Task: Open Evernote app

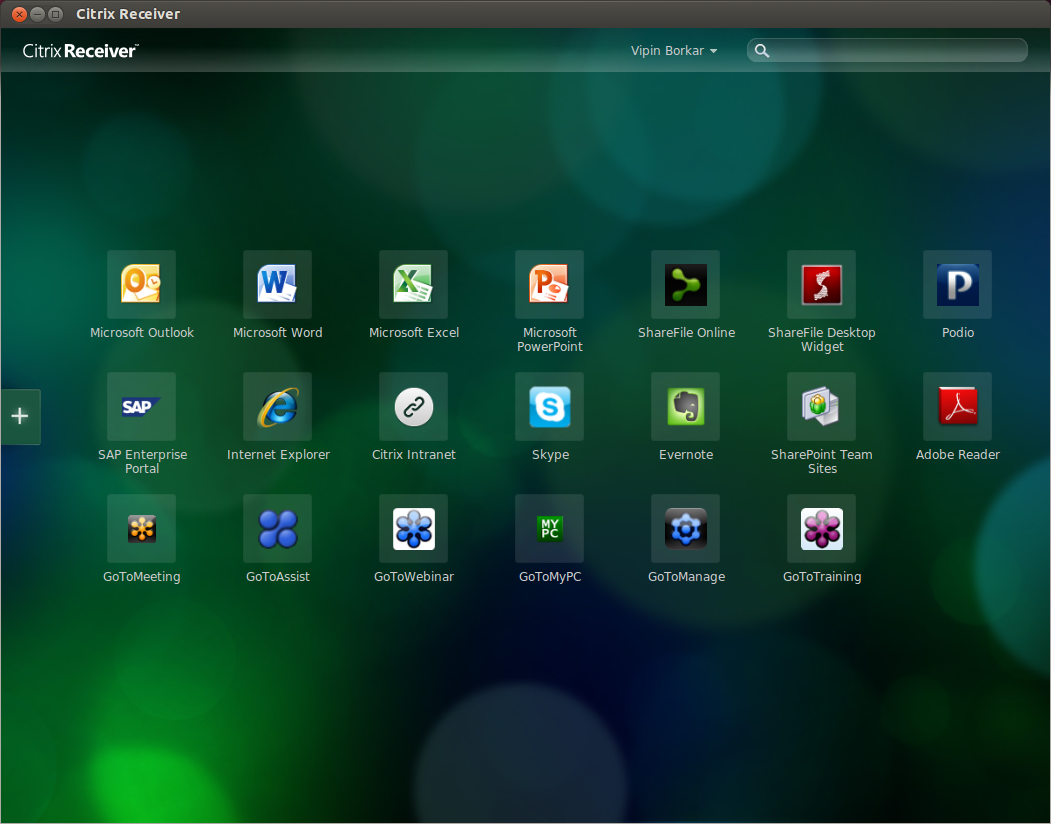Action: click(685, 407)
